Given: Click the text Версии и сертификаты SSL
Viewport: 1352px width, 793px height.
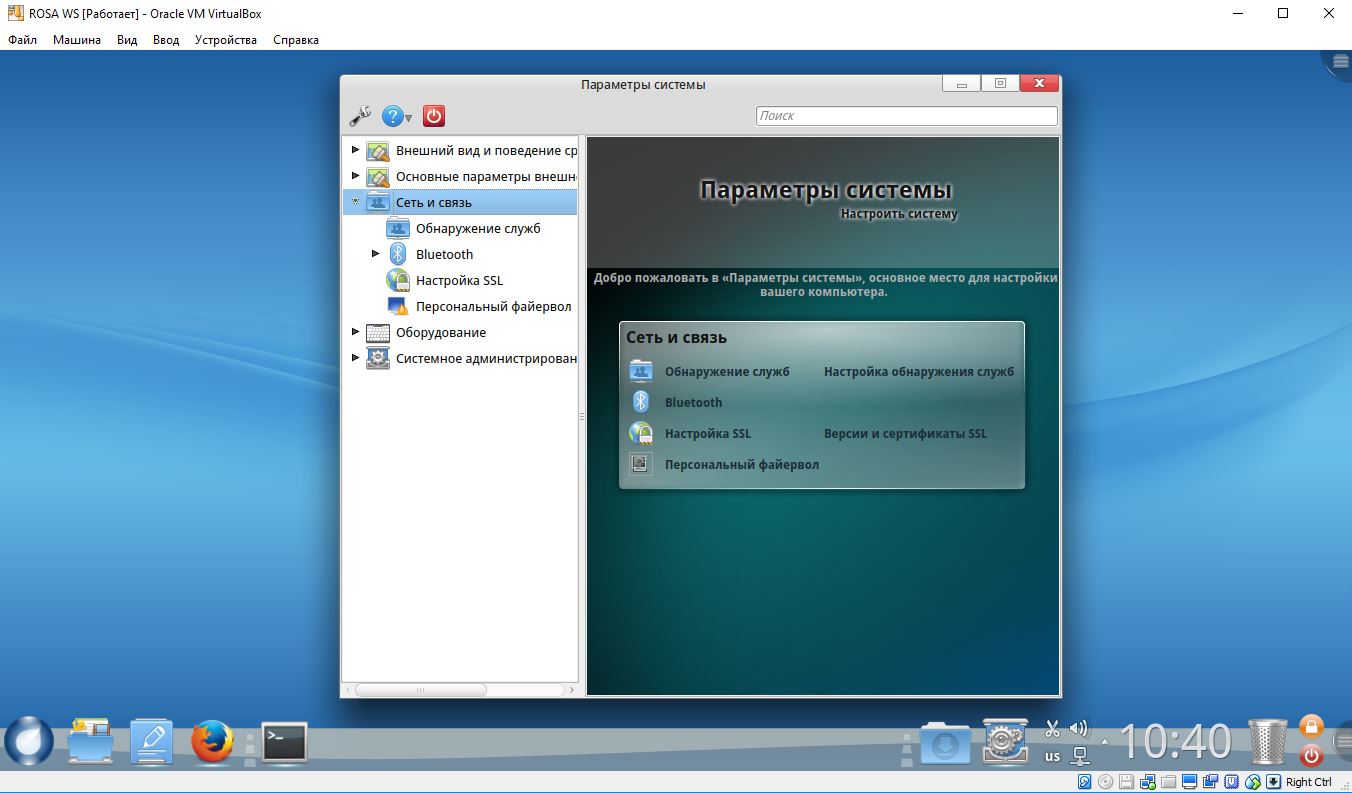Looking at the screenshot, I should pos(905,434).
